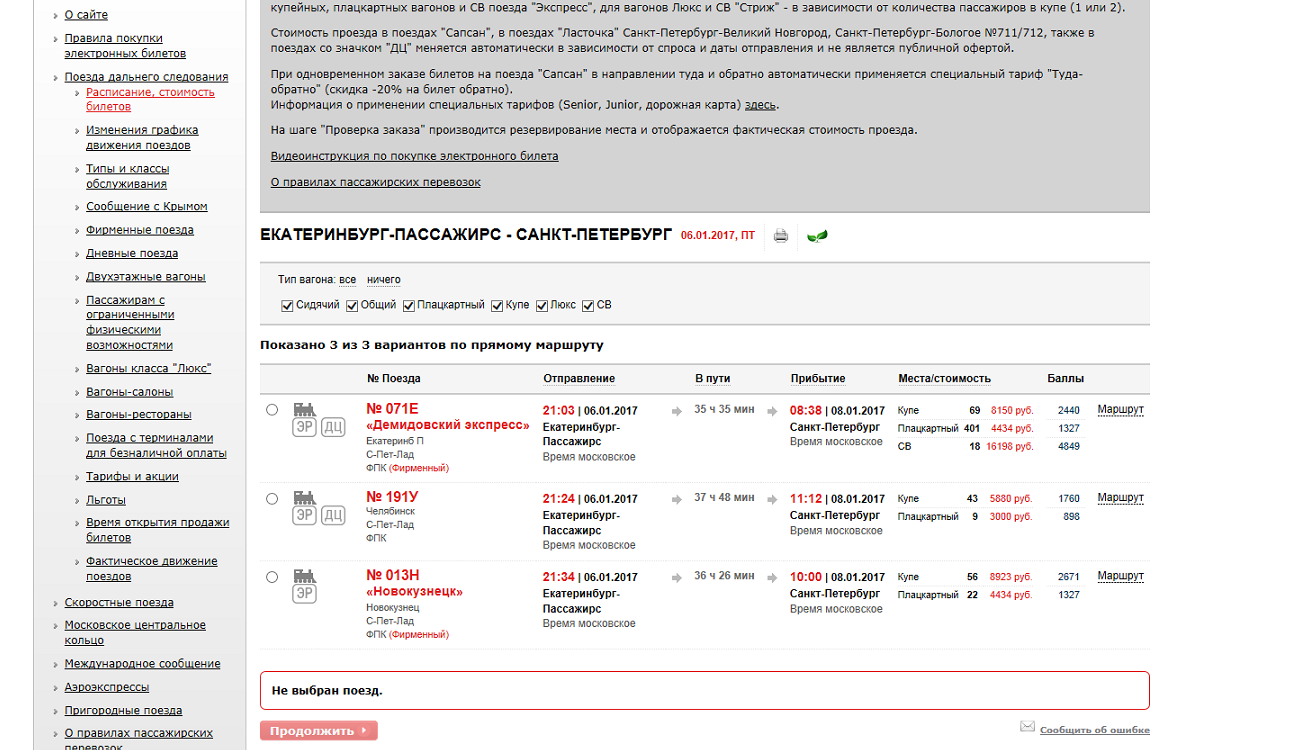Click the printer icon beside the route title
Image resolution: width=1293 pixels, height=750 pixels.
pyautogui.click(x=781, y=236)
